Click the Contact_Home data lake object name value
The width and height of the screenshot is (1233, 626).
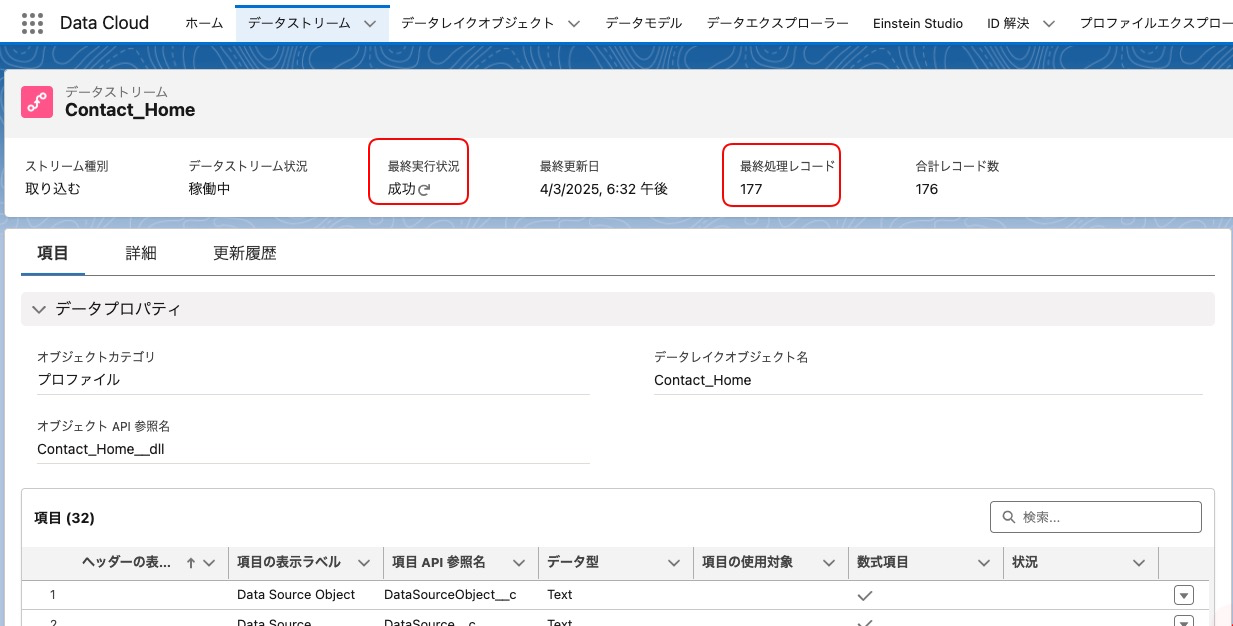point(703,380)
